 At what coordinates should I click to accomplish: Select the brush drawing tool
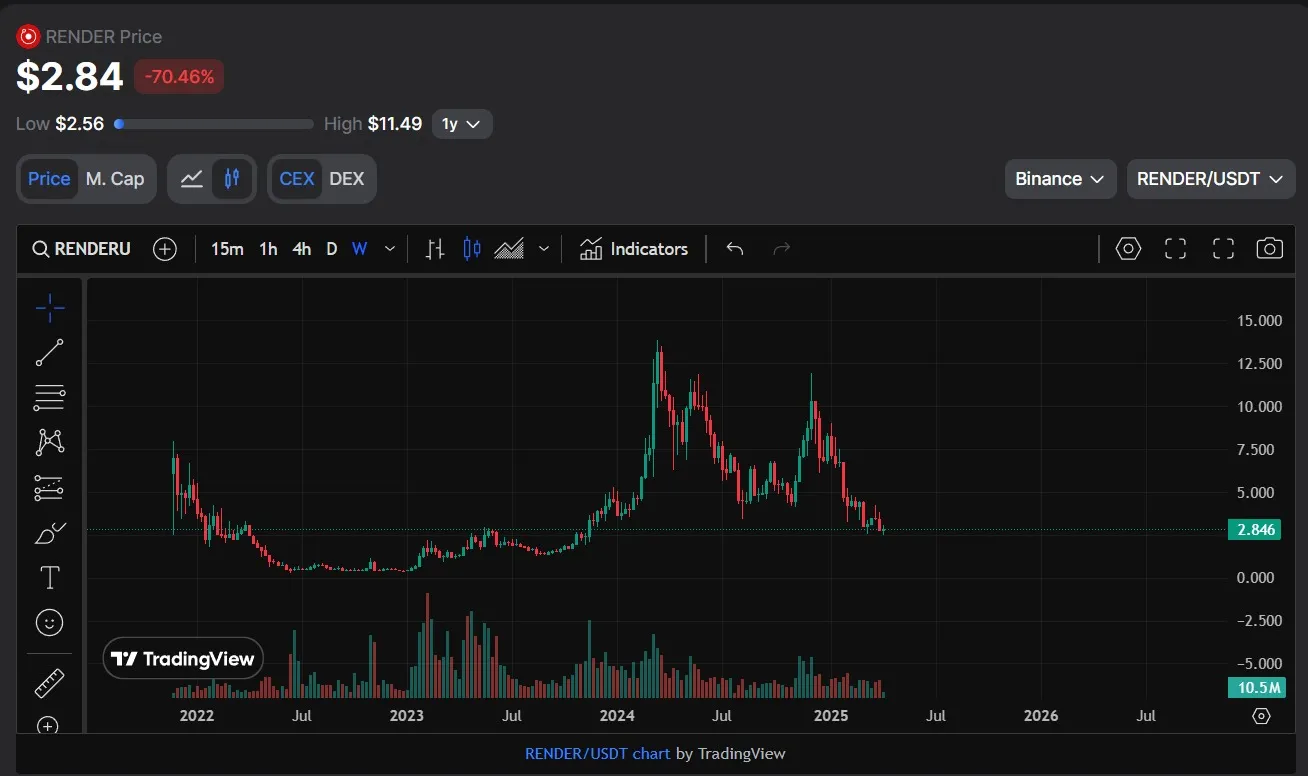(49, 533)
